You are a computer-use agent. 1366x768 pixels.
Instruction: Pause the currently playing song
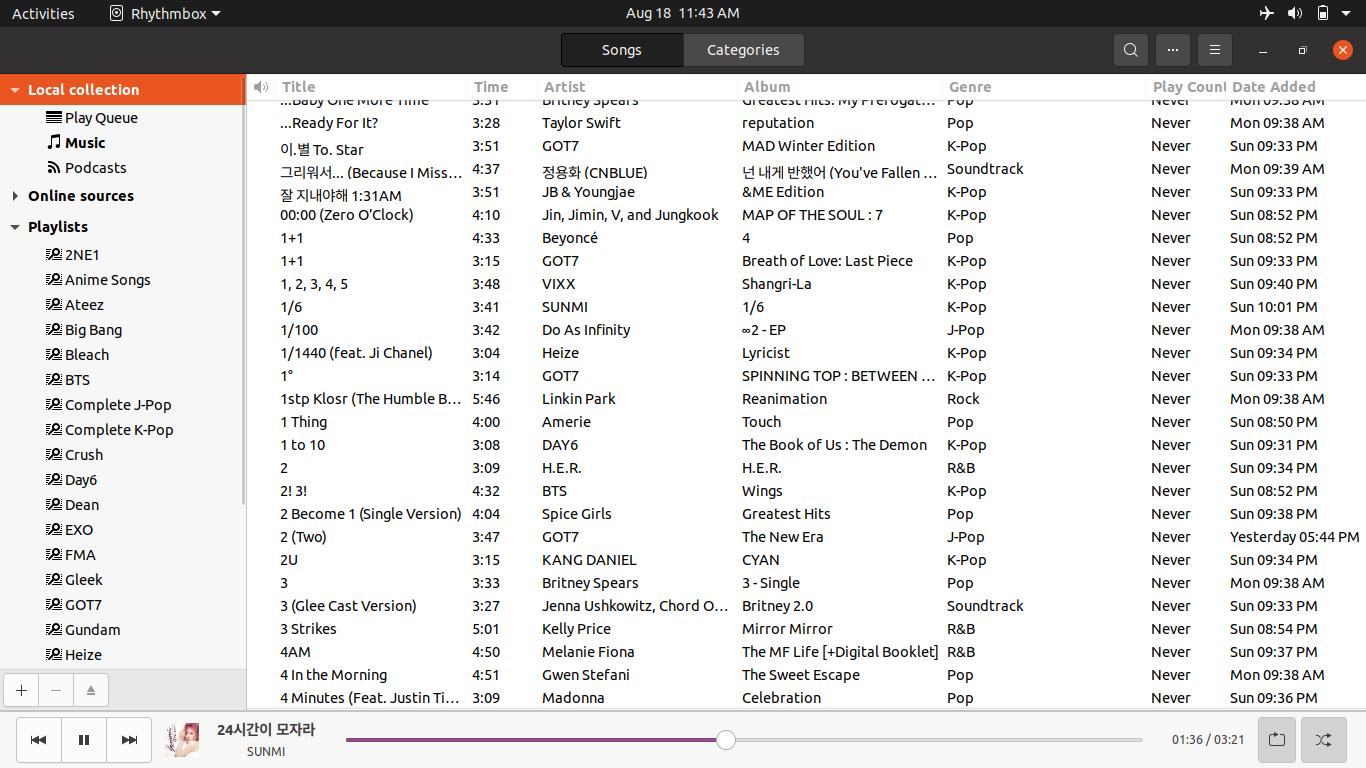(84, 740)
